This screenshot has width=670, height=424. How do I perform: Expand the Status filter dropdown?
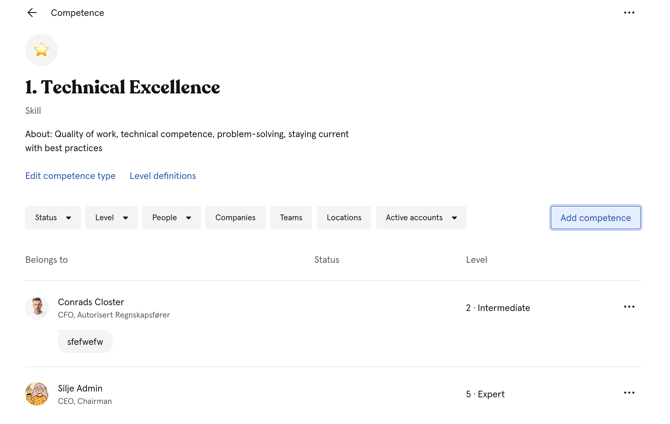click(x=53, y=218)
